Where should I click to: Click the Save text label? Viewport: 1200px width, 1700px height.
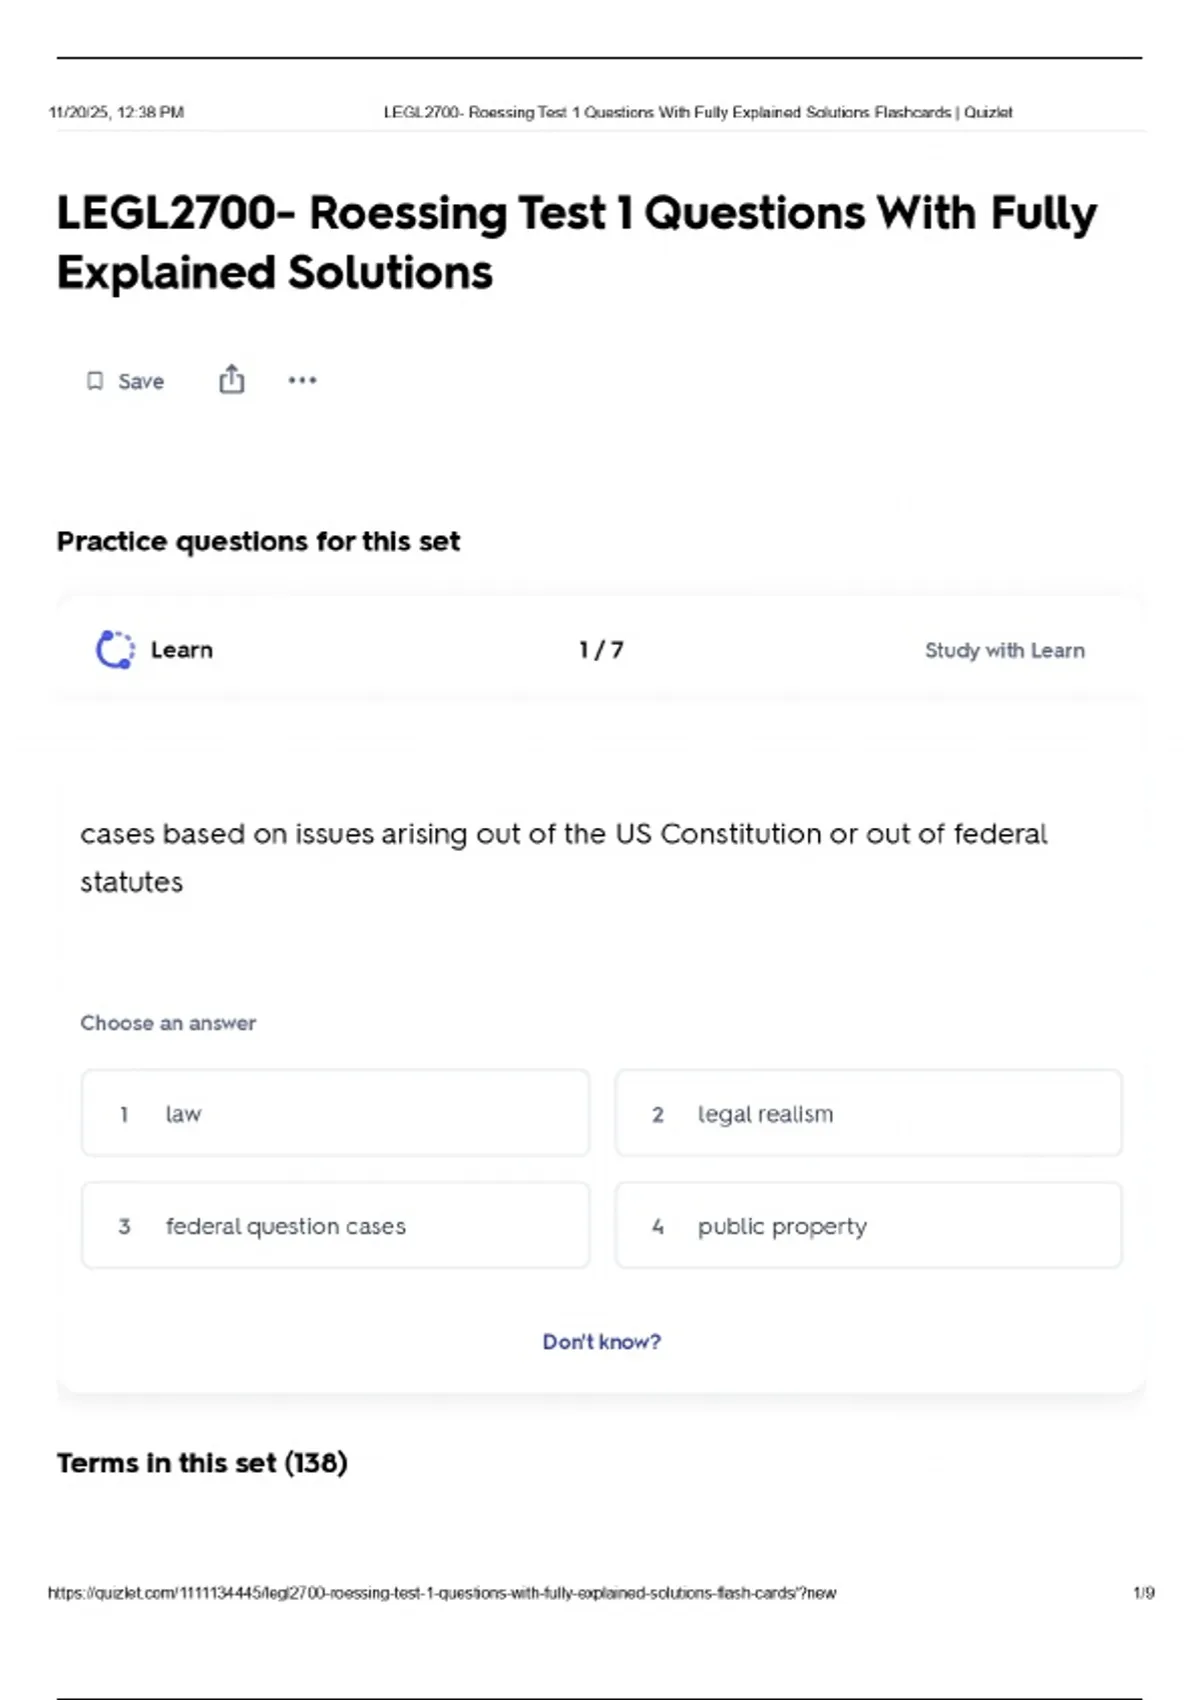pyautogui.click(x=141, y=381)
